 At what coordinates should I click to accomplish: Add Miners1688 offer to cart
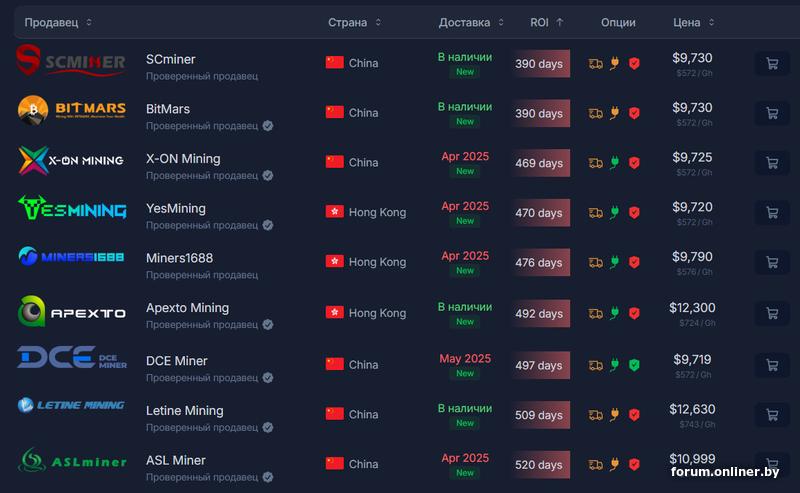[772, 262]
